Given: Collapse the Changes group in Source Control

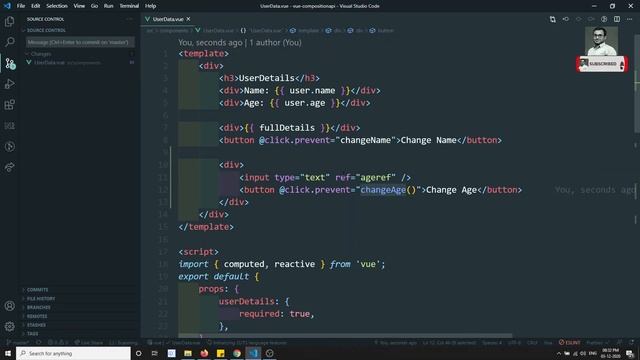Looking at the screenshot, I should click(41, 54).
